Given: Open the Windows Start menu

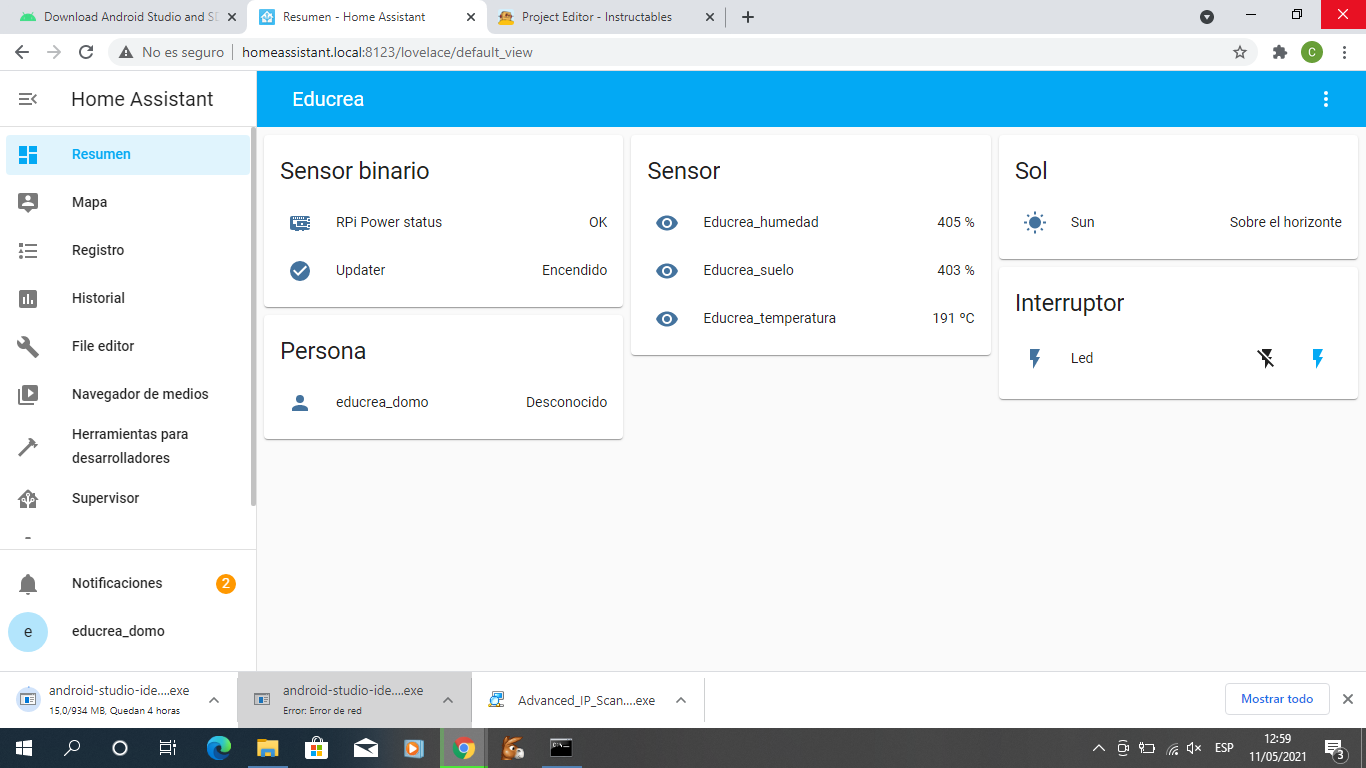Looking at the screenshot, I should tap(24, 748).
